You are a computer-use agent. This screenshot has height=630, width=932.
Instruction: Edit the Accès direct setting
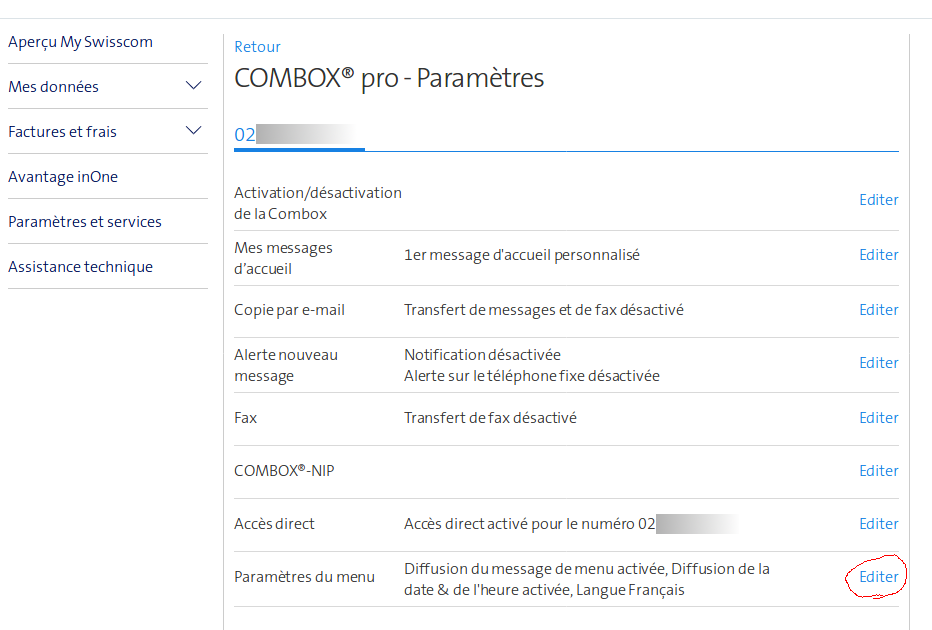(x=878, y=523)
